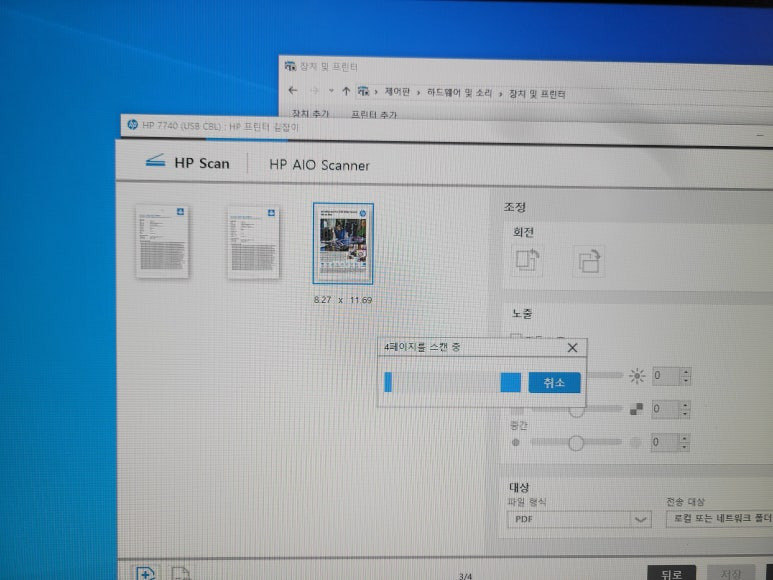Click the 뒤로 back button

coord(671,573)
